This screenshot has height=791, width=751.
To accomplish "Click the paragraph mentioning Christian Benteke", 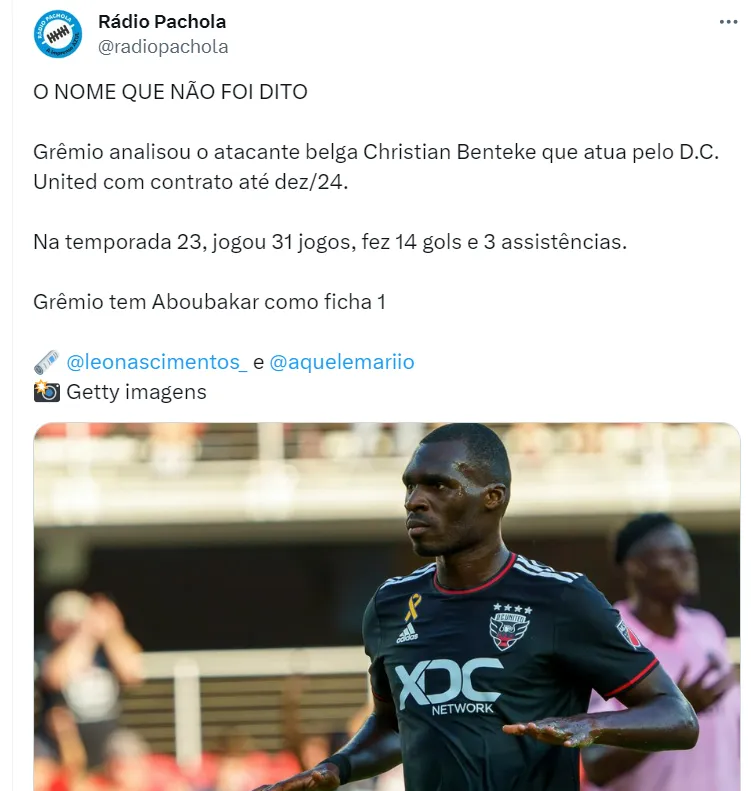I will coord(376,166).
